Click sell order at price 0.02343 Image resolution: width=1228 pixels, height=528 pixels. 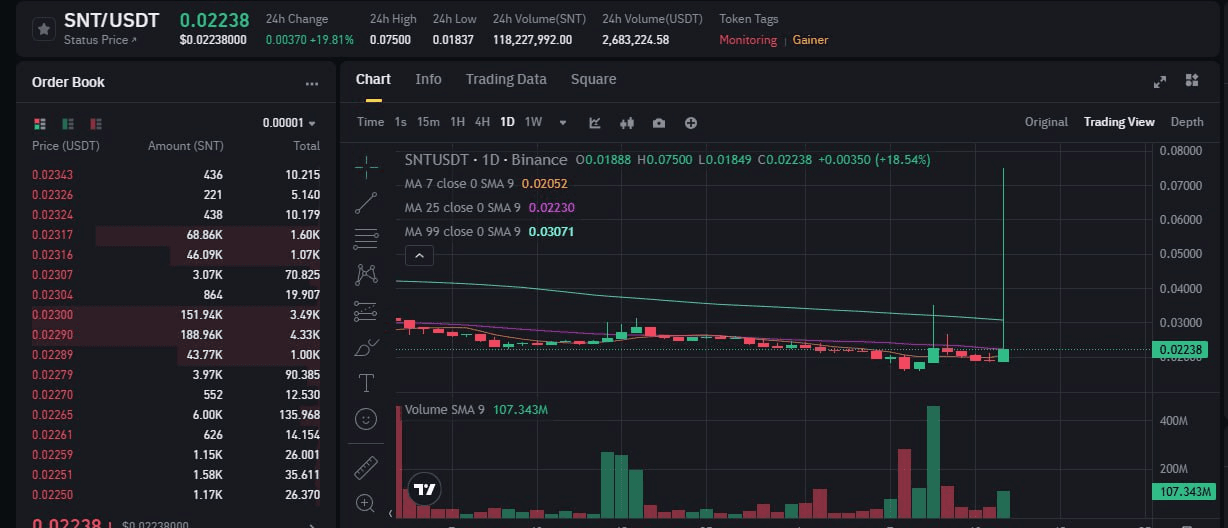[176, 174]
